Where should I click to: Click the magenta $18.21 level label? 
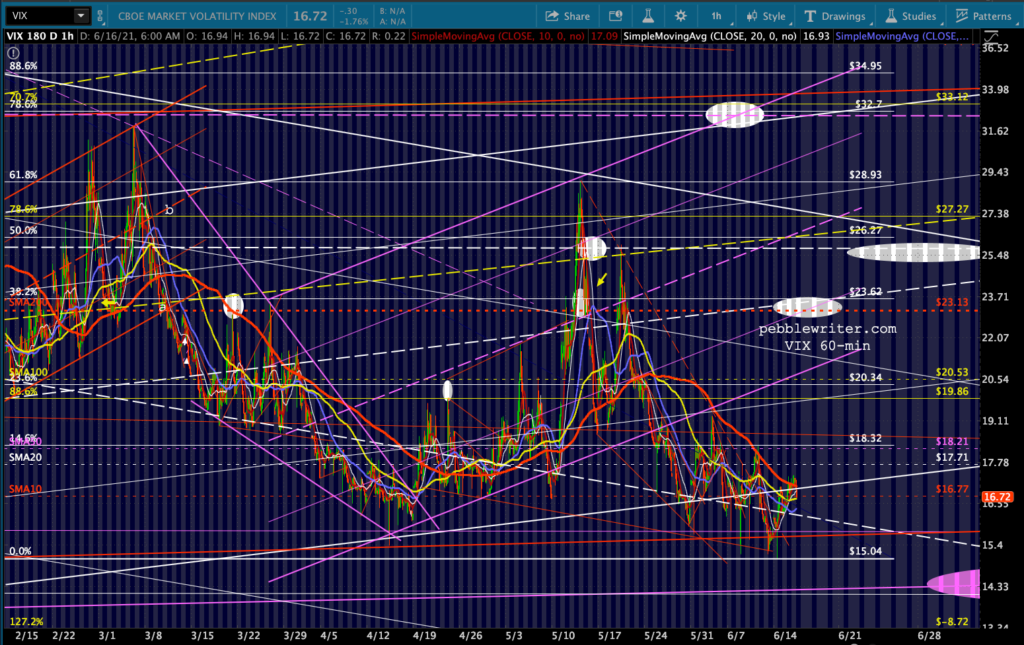952,442
